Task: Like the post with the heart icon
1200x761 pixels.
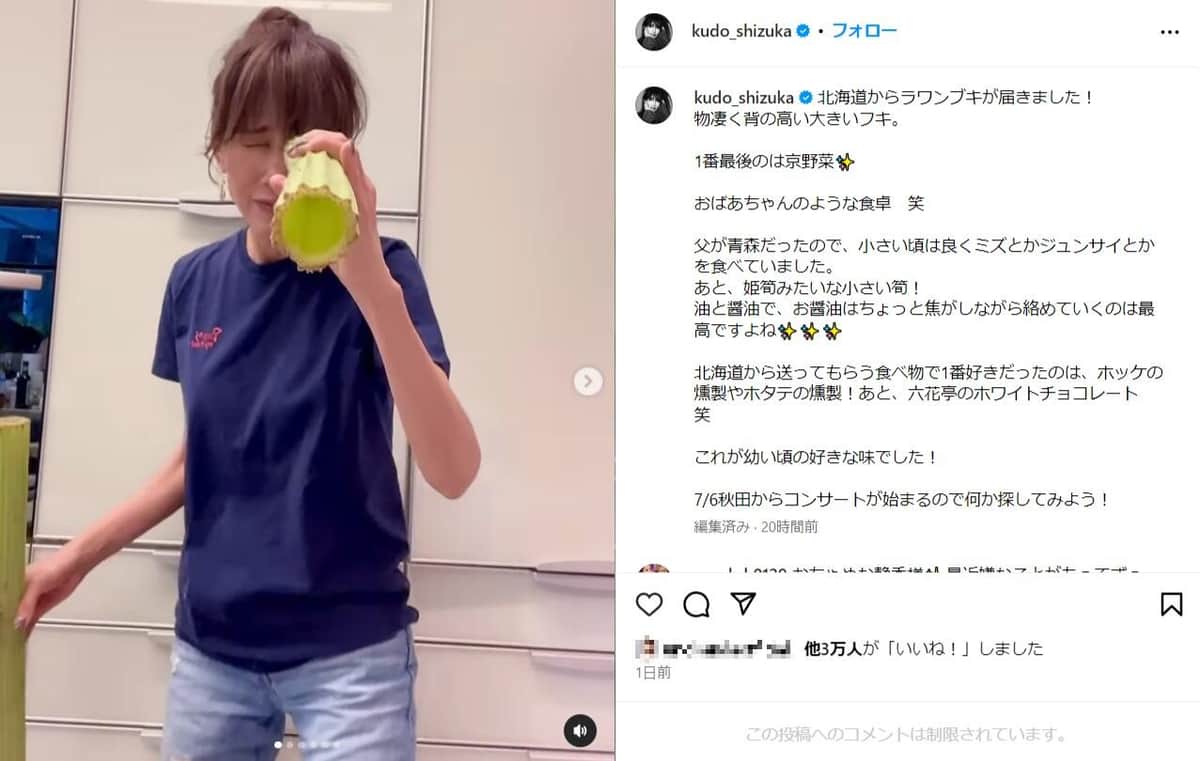Action: point(650,604)
